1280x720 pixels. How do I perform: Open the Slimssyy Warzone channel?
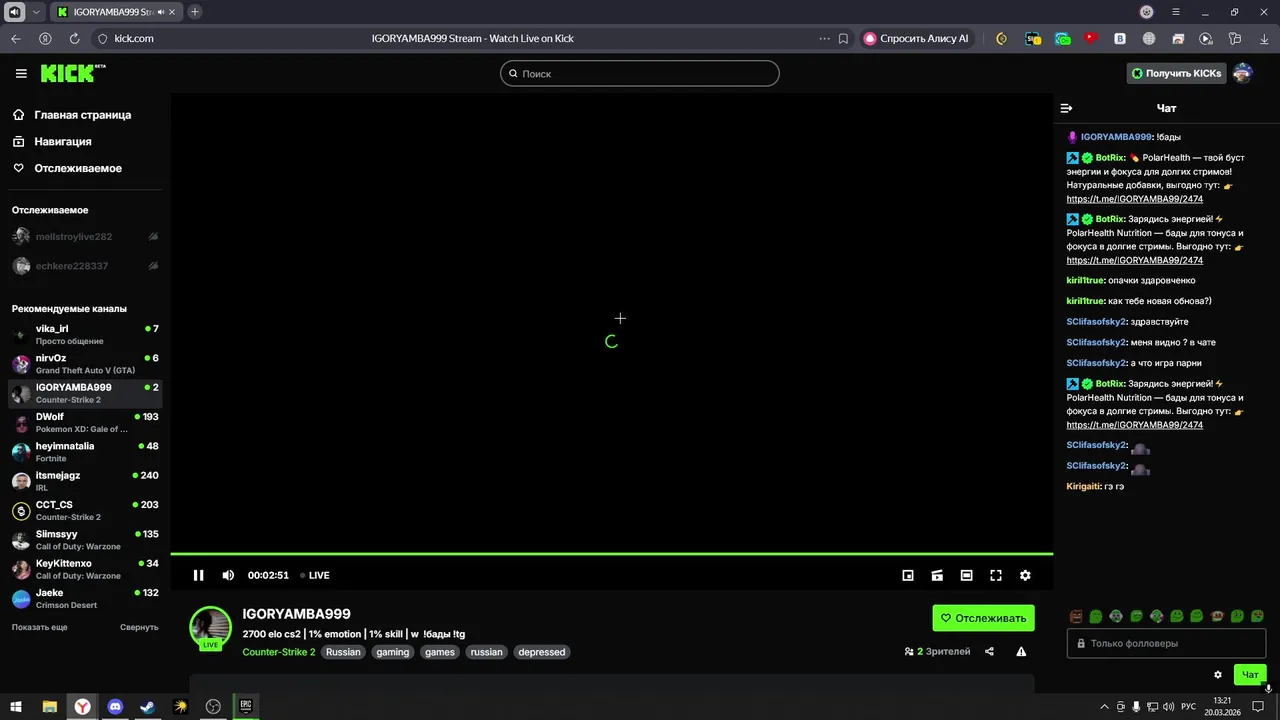85,540
